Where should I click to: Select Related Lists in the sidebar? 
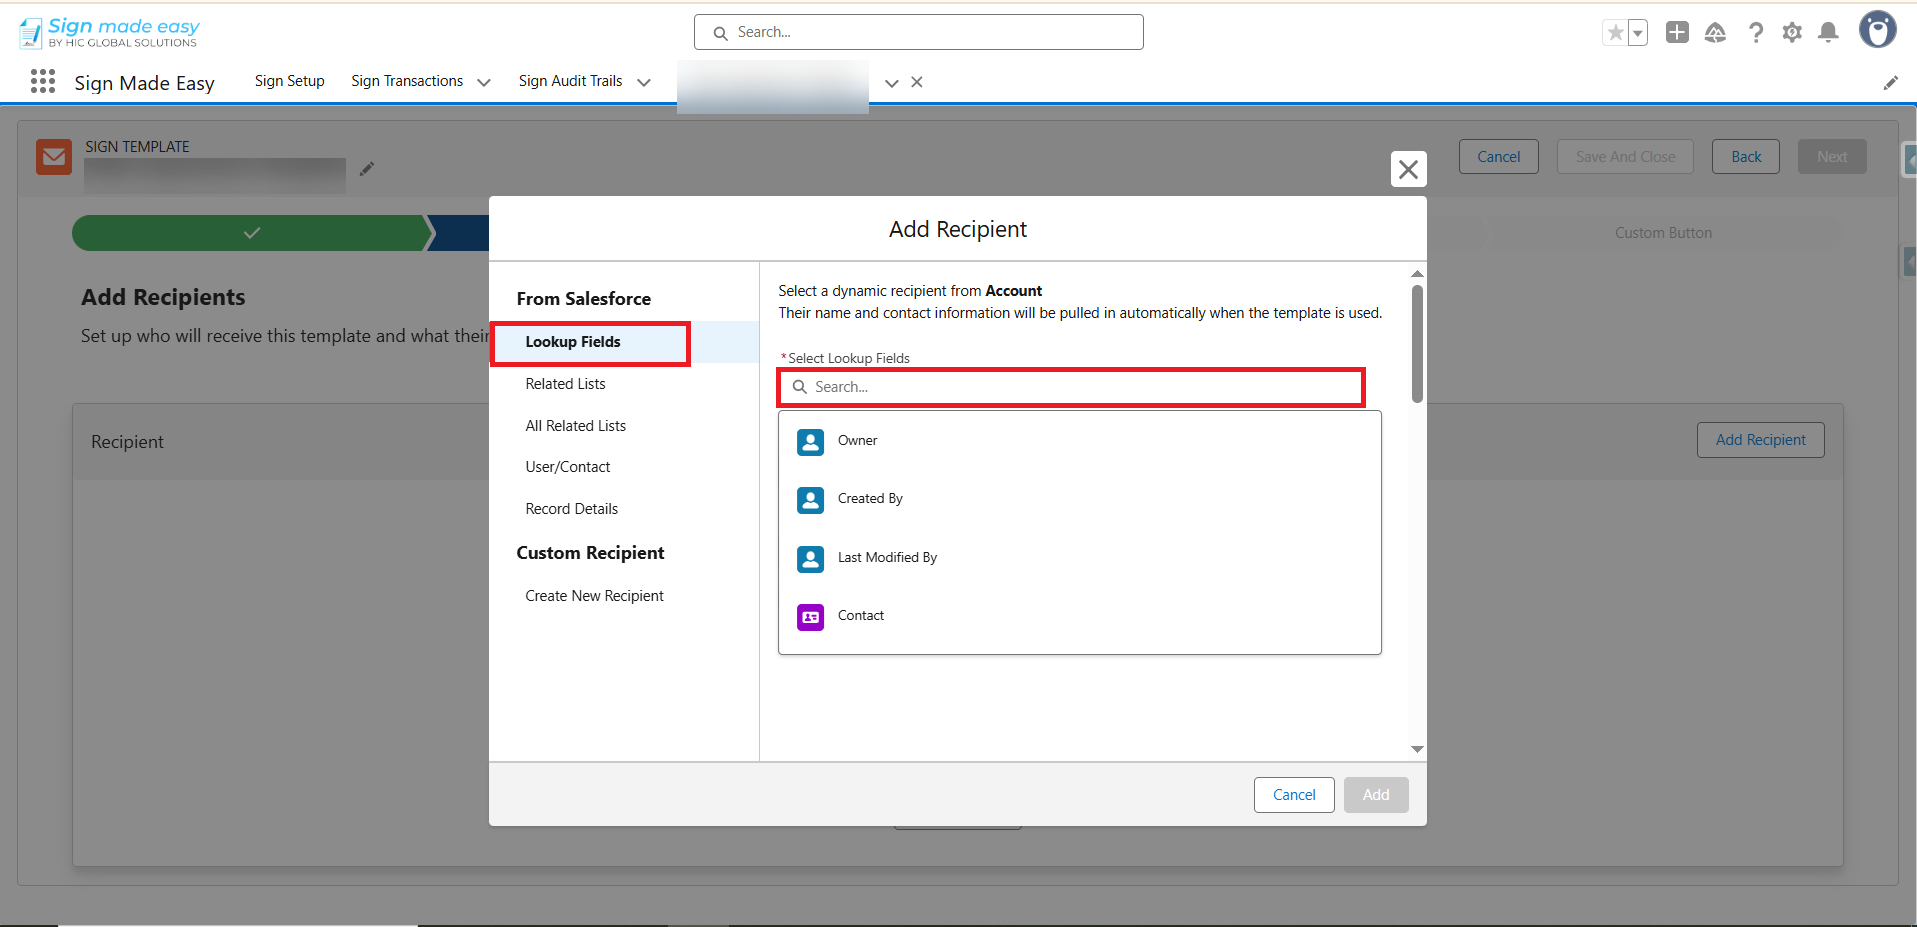(x=565, y=384)
